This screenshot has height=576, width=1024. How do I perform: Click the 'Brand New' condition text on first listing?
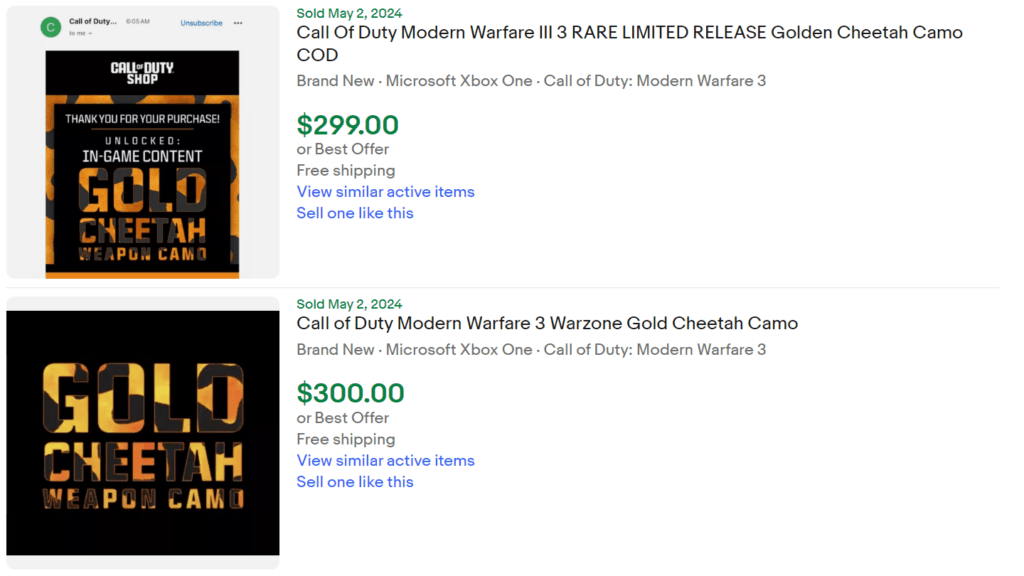click(x=335, y=80)
